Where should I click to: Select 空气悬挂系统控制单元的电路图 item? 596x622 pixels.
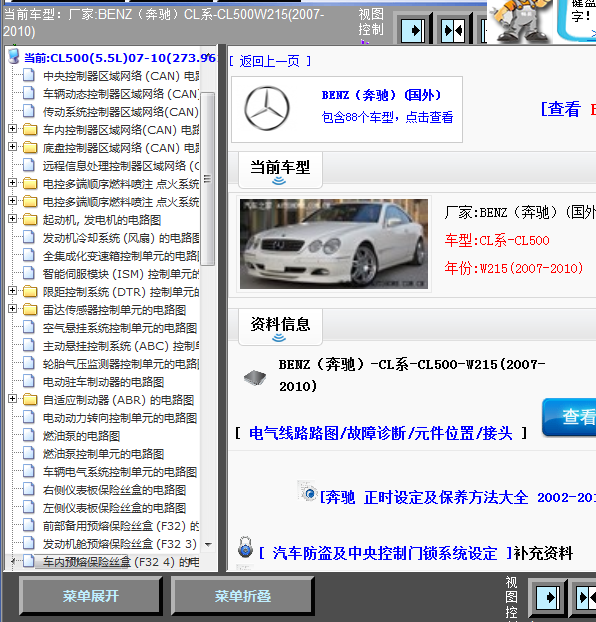[120, 328]
